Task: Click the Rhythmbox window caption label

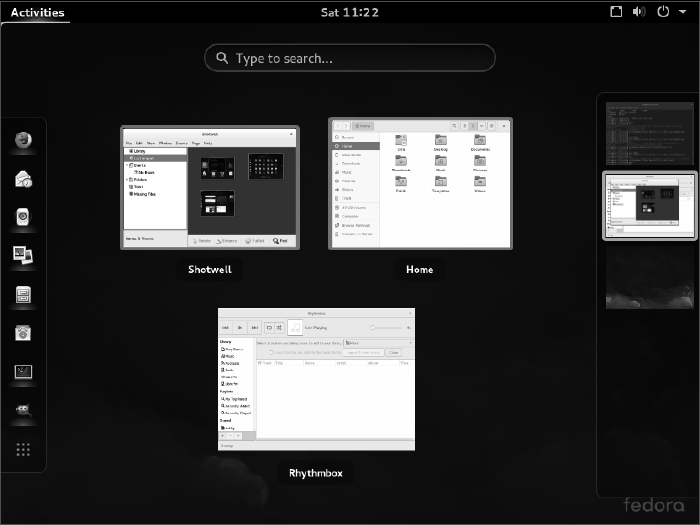Action: coord(316,473)
